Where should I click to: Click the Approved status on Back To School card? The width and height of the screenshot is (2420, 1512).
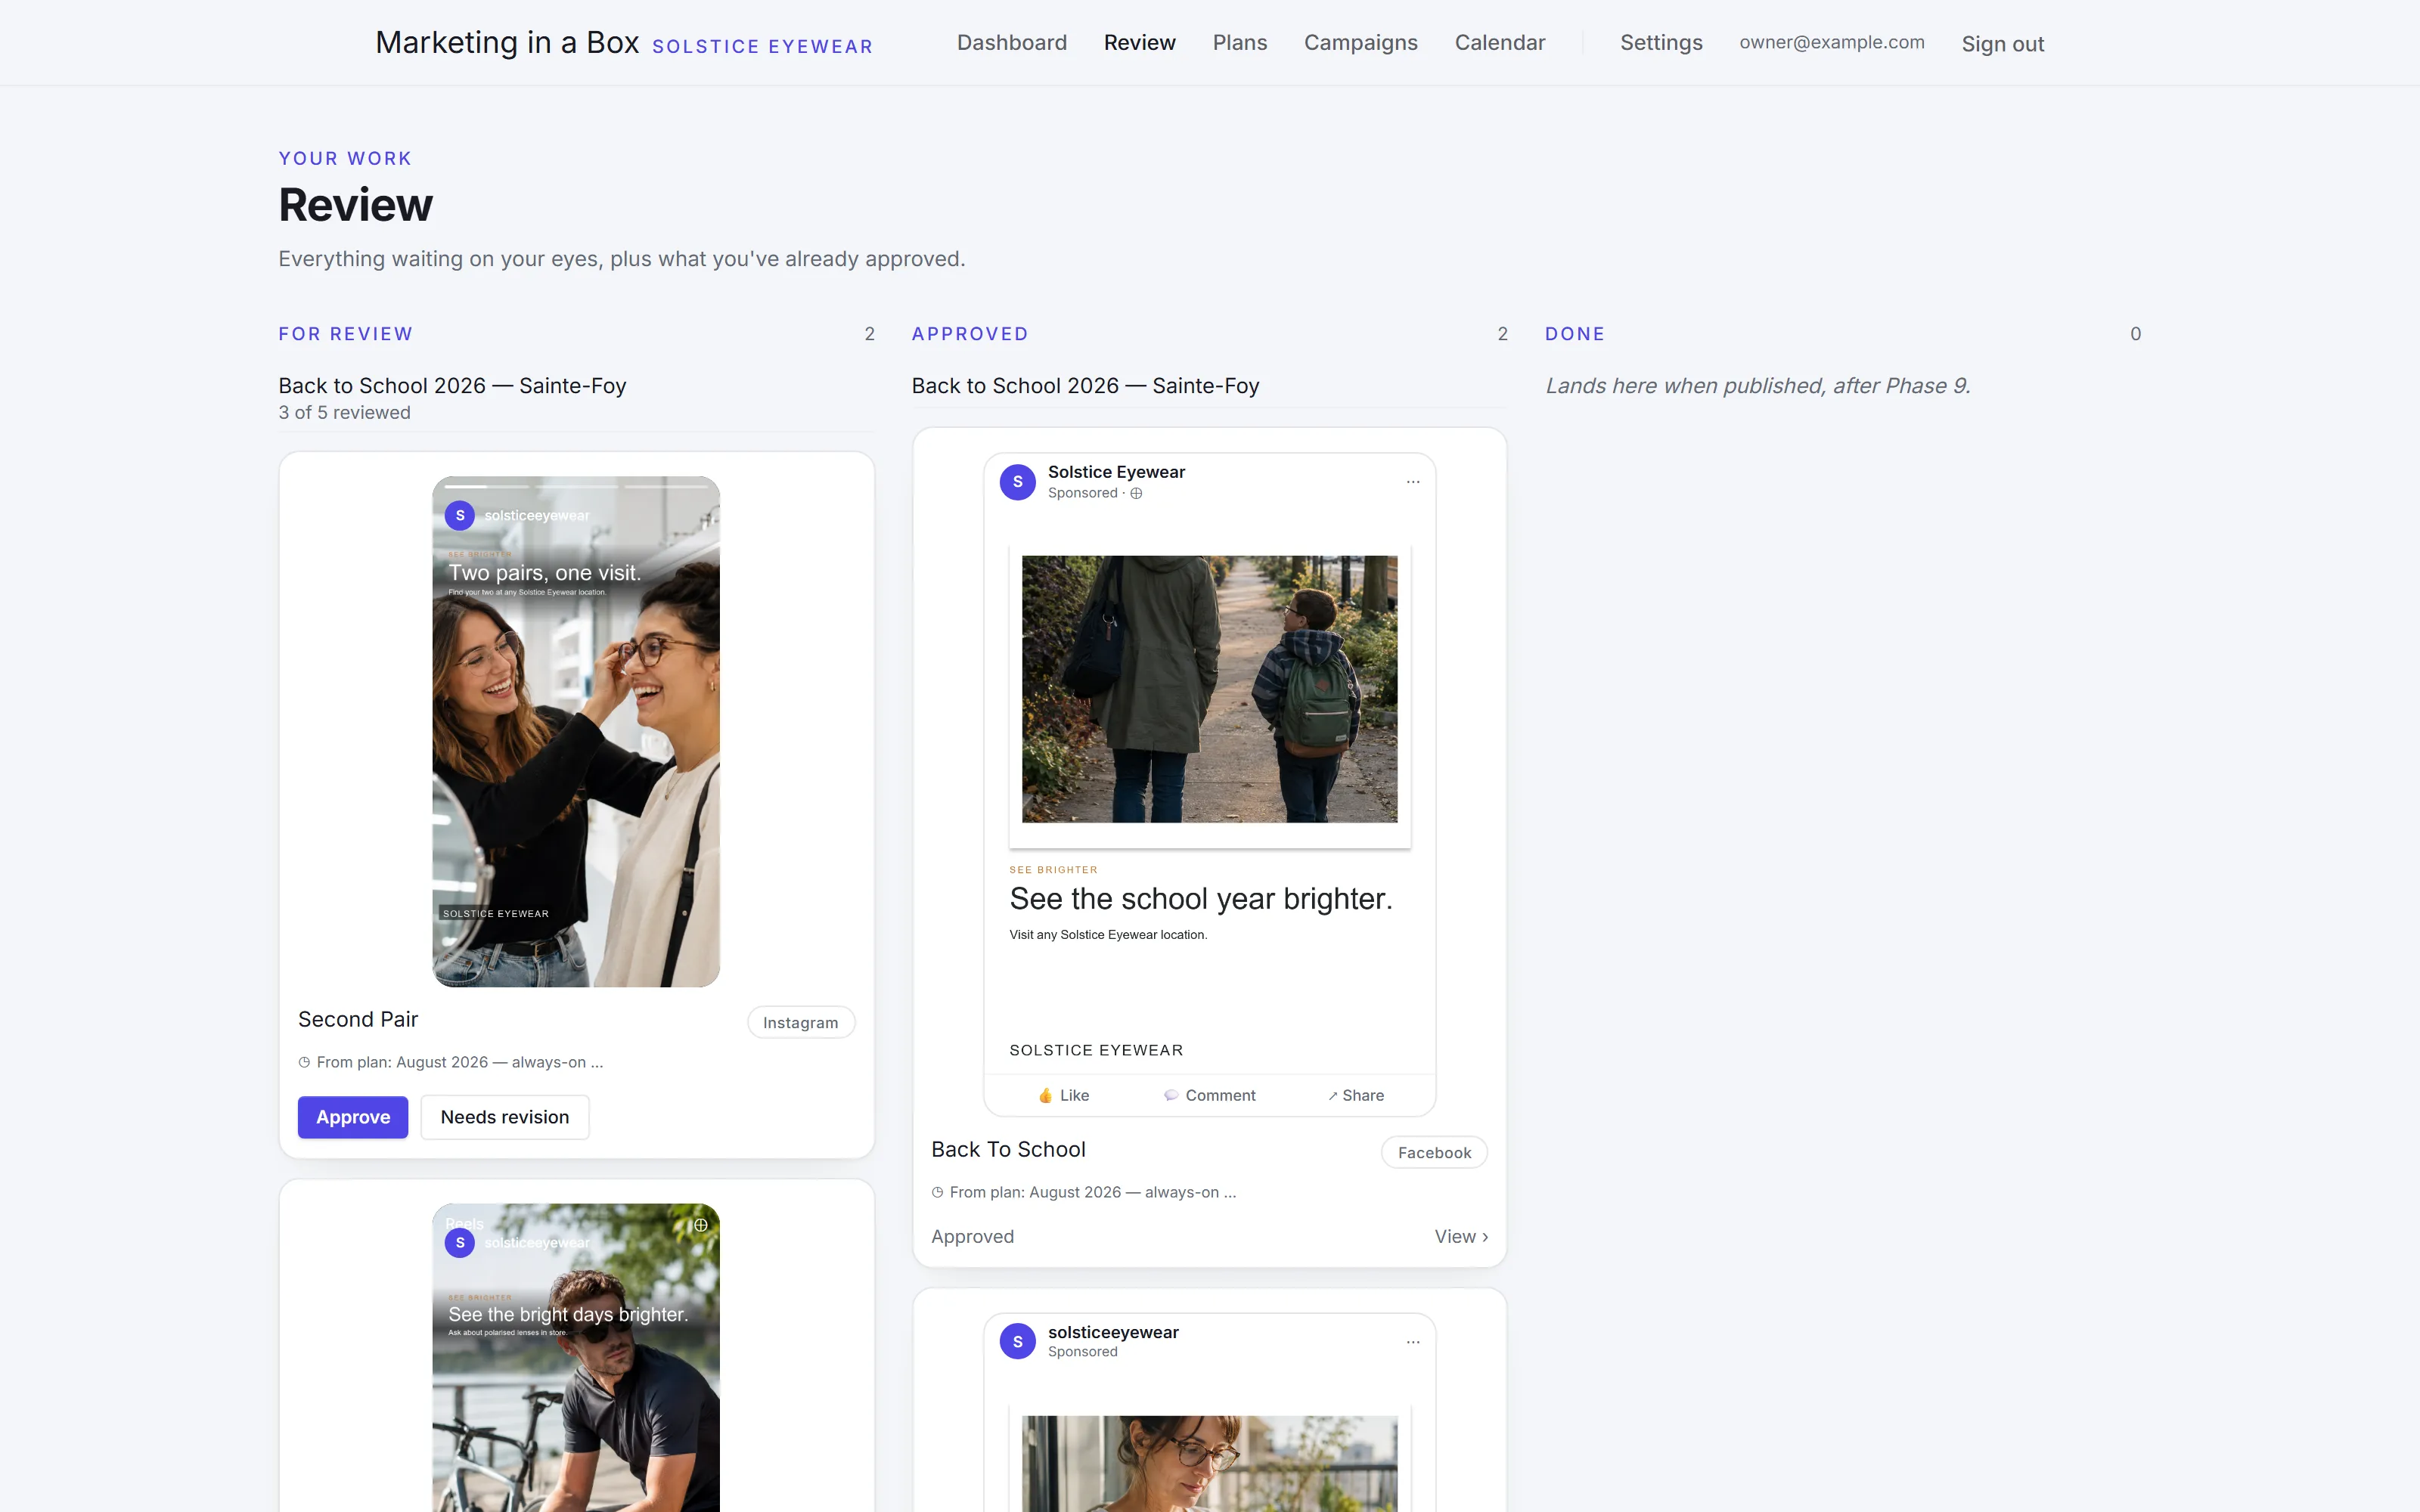click(x=972, y=1236)
